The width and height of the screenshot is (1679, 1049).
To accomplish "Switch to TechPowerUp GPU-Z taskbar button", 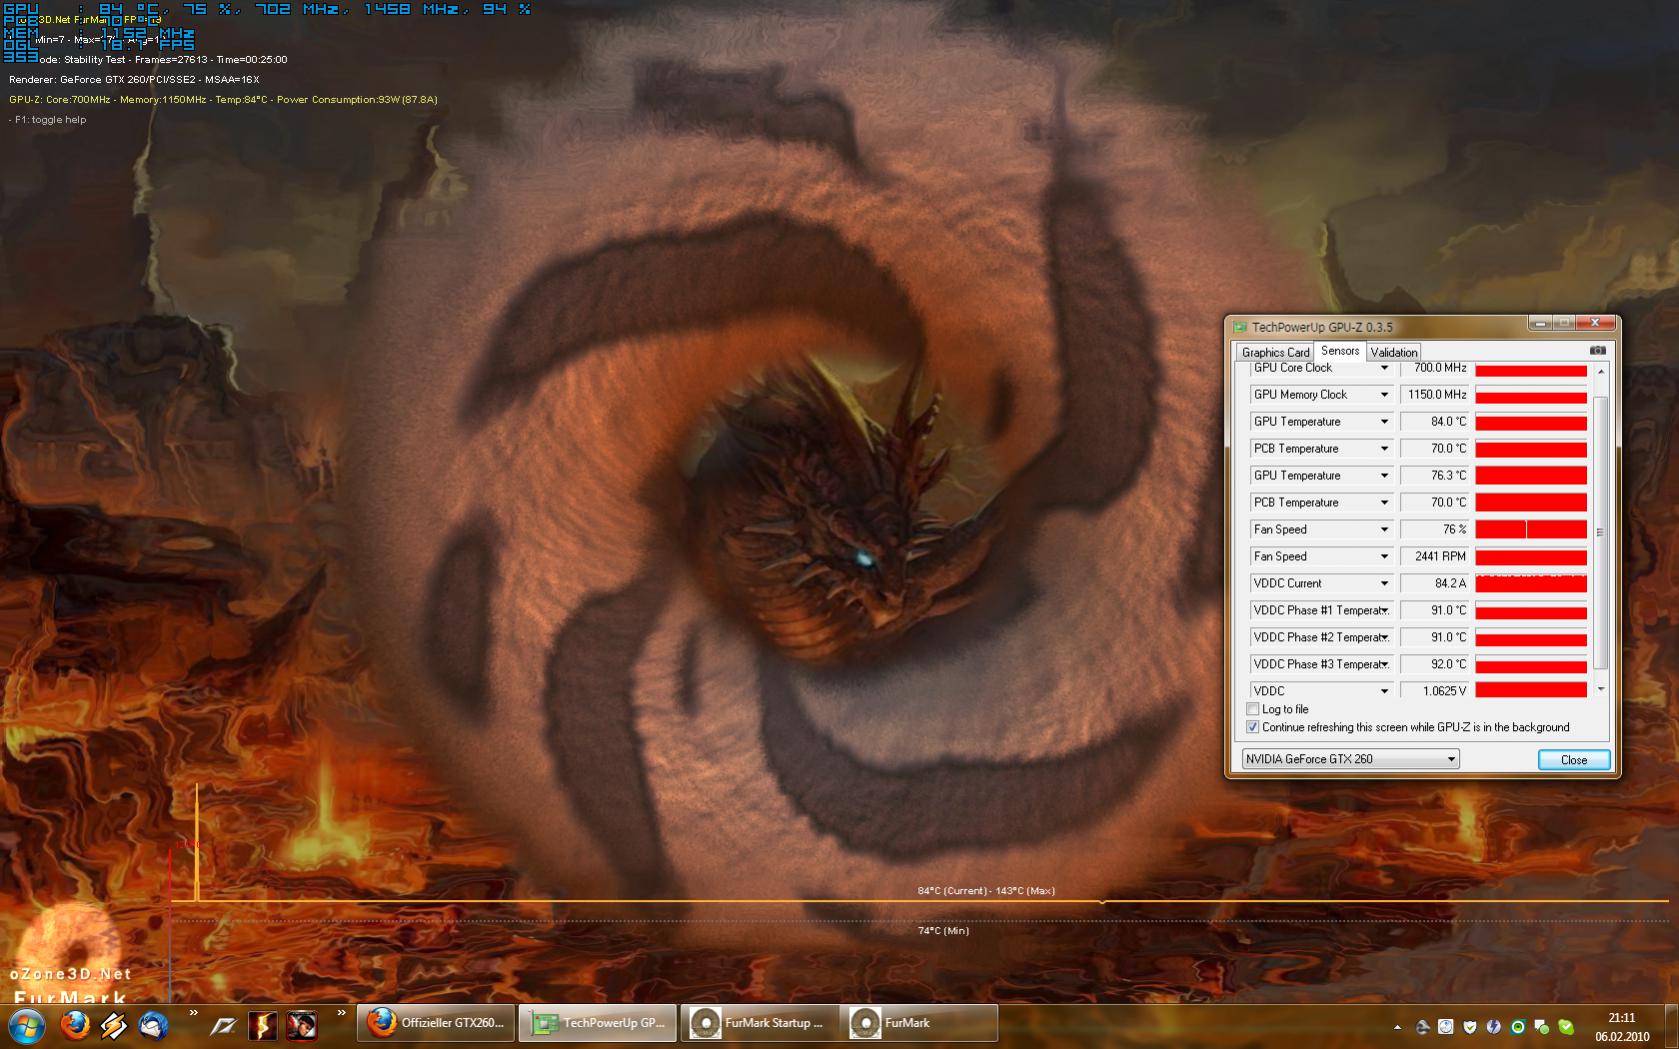I will [597, 1023].
